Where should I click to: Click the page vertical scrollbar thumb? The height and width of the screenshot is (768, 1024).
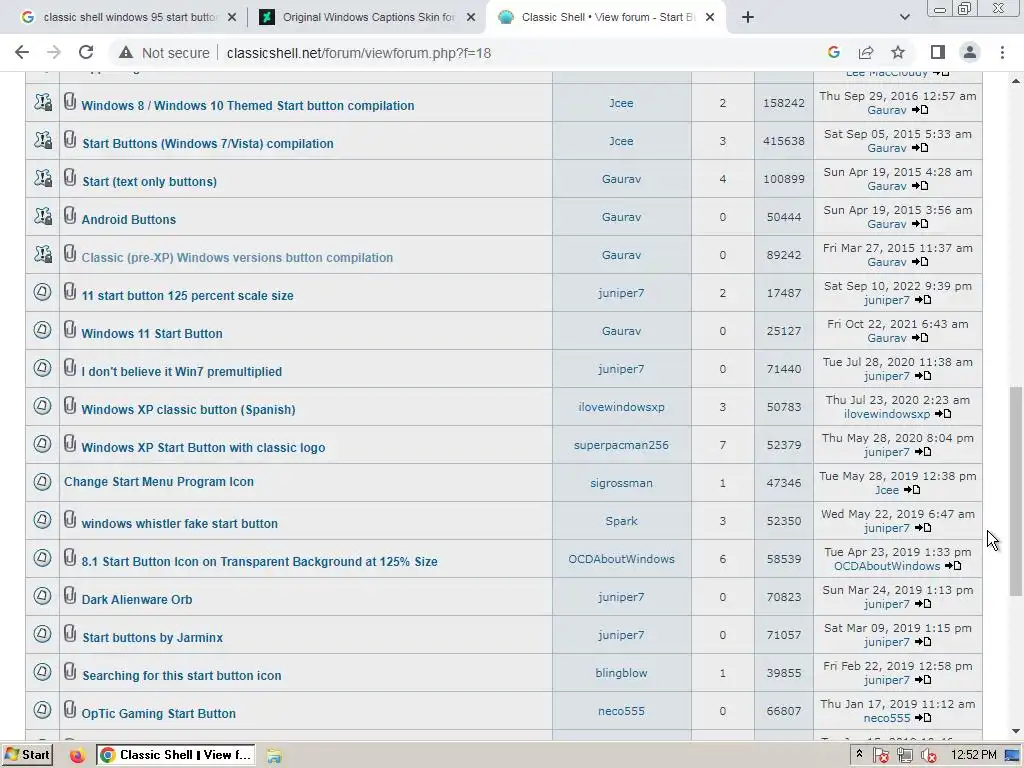pyautogui.click(x=1015, y=491)
